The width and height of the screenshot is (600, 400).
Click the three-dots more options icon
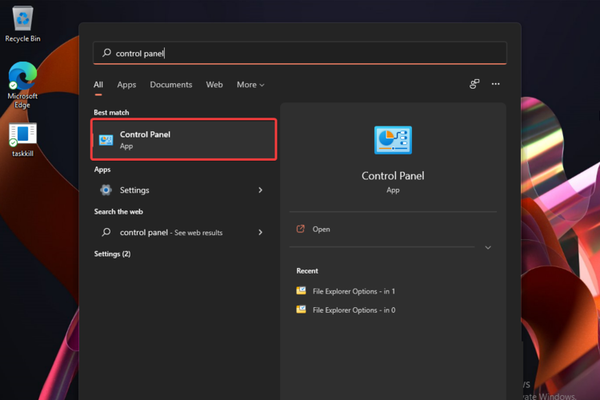495,85
